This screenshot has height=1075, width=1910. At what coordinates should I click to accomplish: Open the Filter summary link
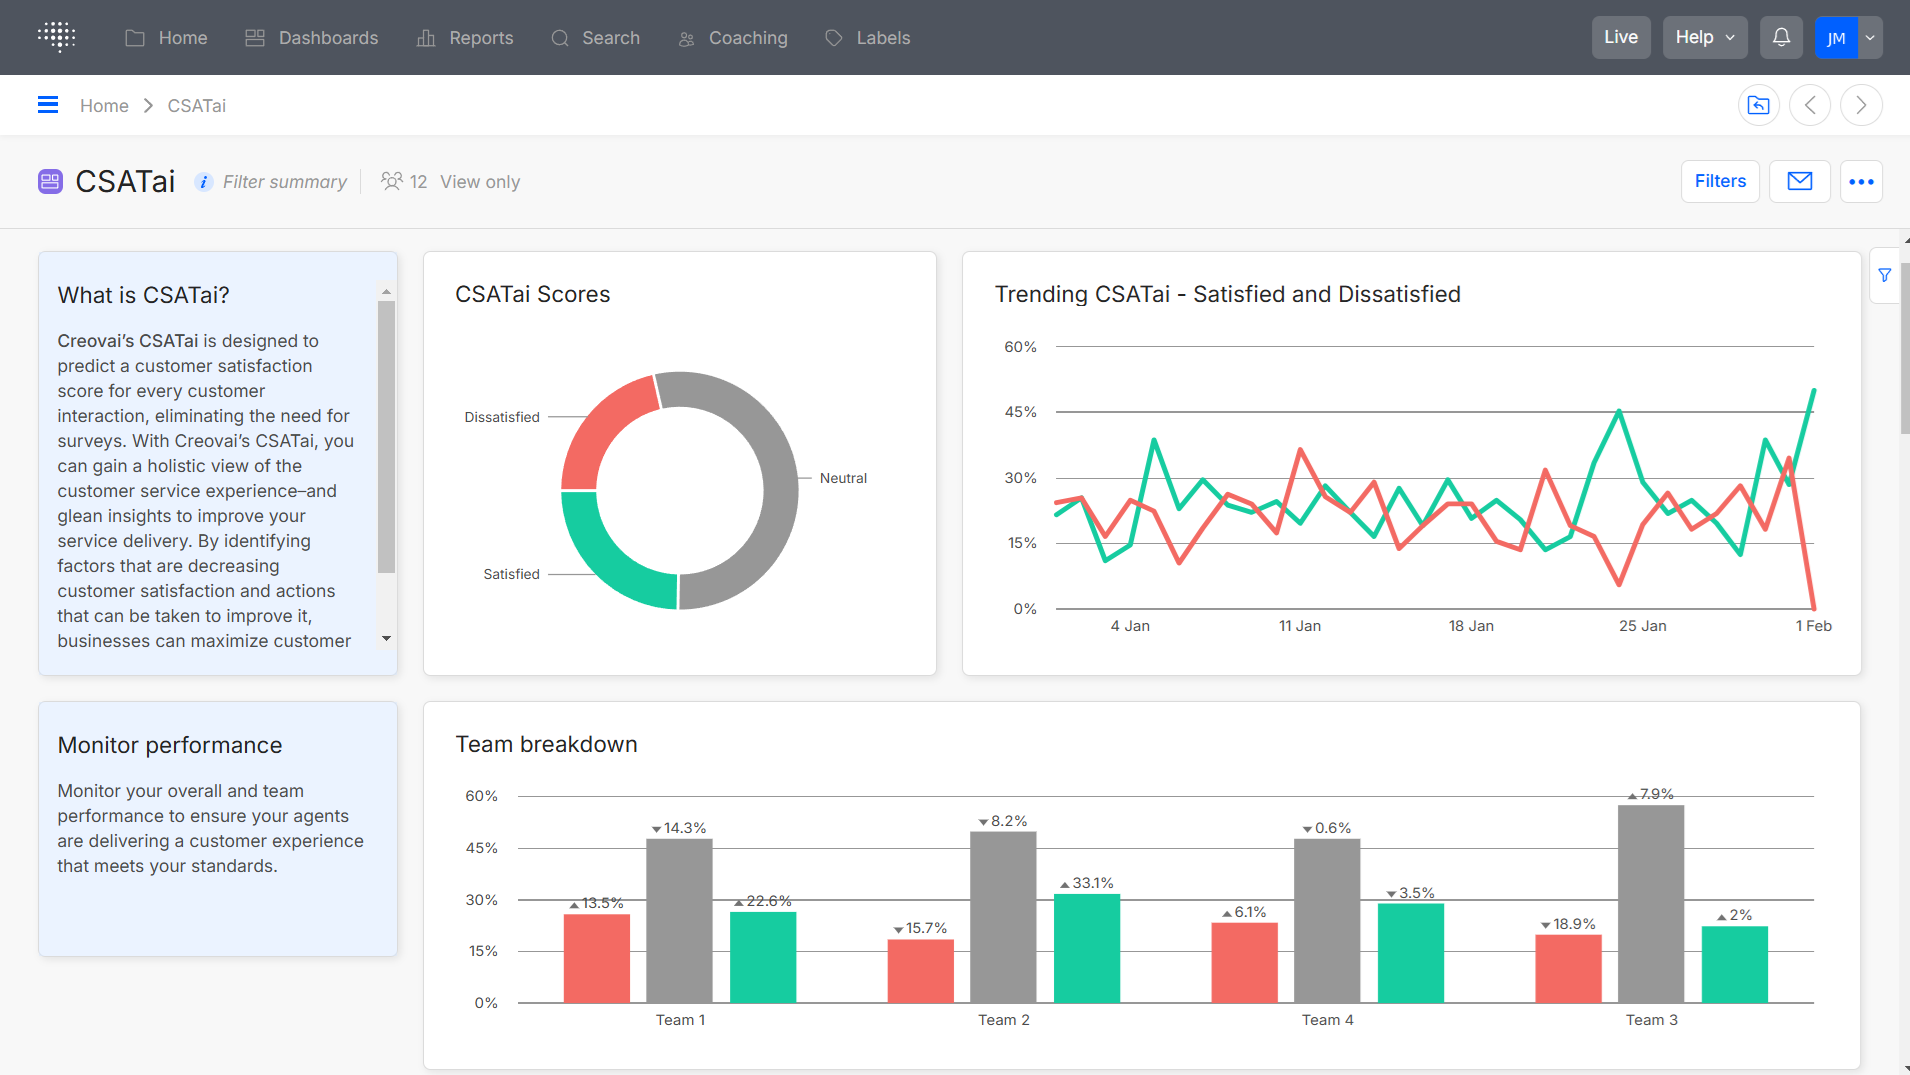point(285,182)
